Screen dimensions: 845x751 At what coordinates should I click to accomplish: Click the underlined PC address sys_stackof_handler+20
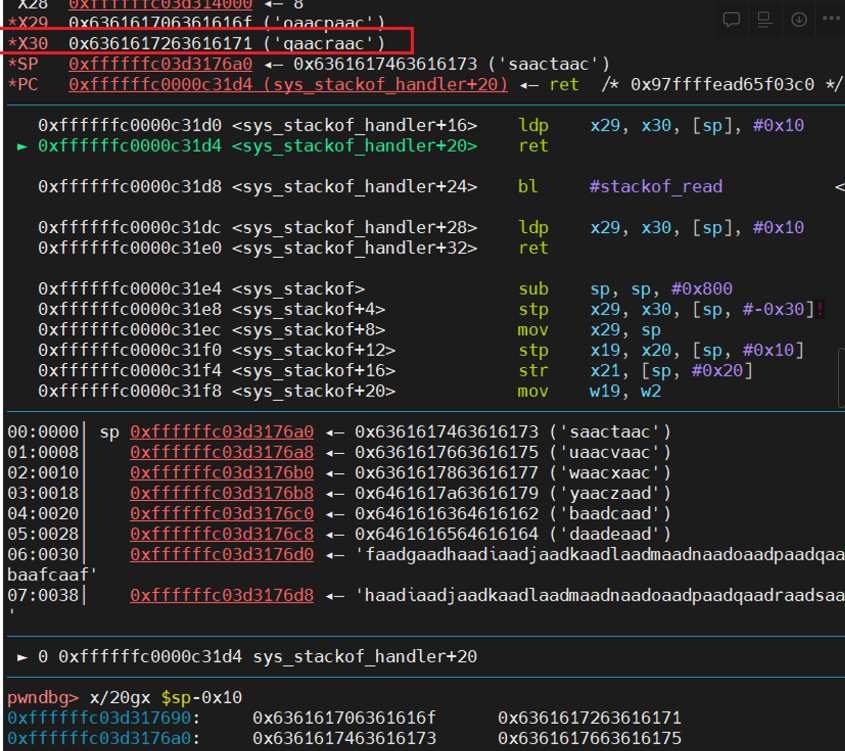click(287, 85)
